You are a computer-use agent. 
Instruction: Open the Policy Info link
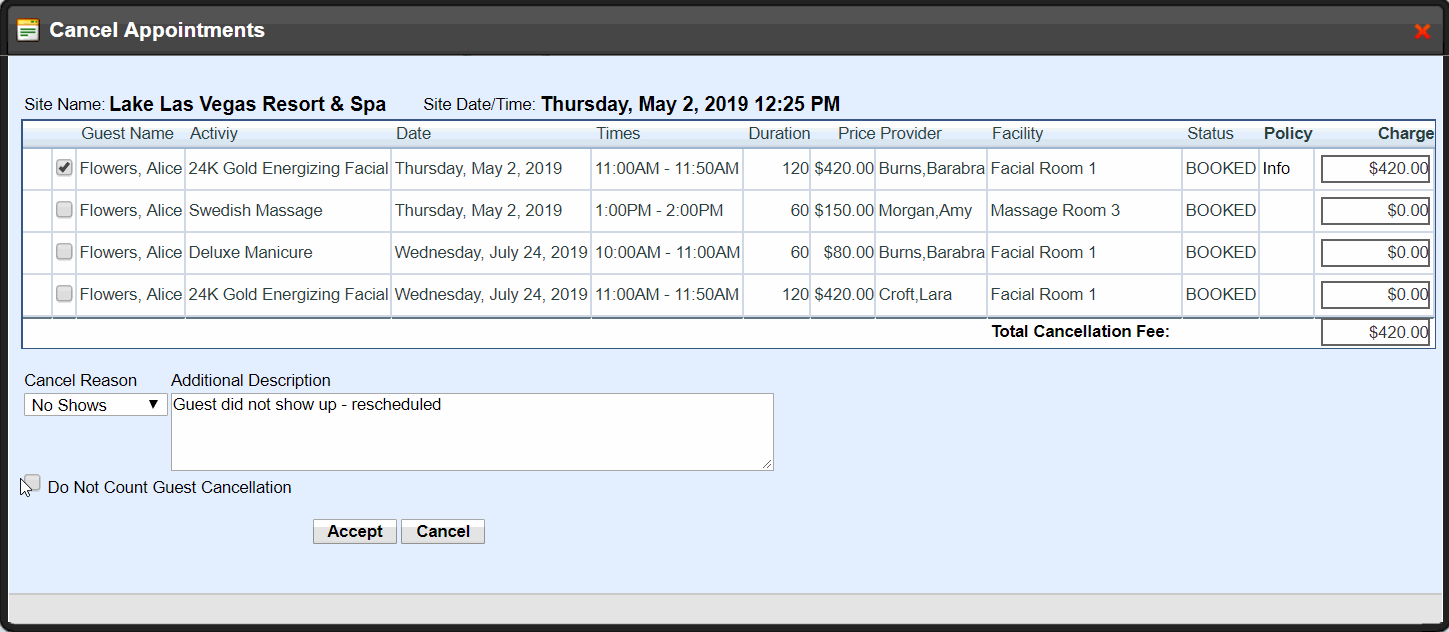pos(1276,169)
